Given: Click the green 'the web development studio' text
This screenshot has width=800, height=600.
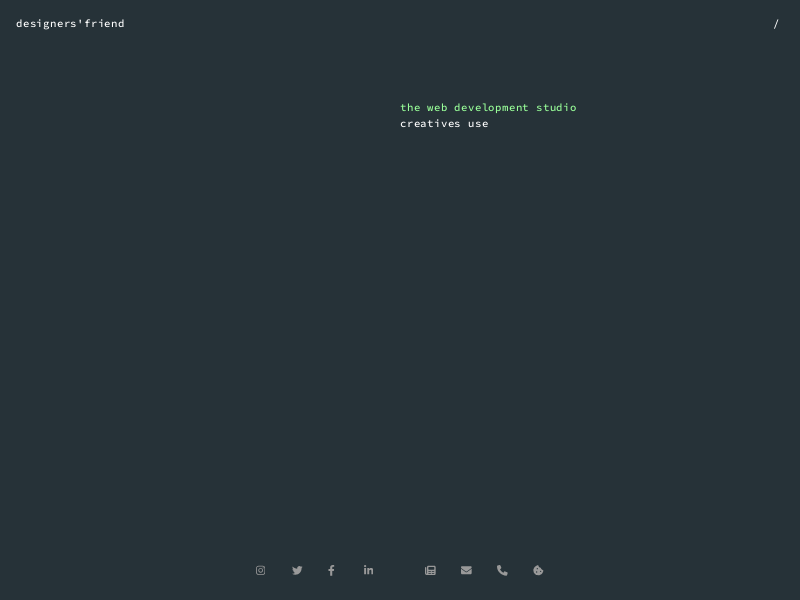Looking at the screenshot, I should (488, 108).
